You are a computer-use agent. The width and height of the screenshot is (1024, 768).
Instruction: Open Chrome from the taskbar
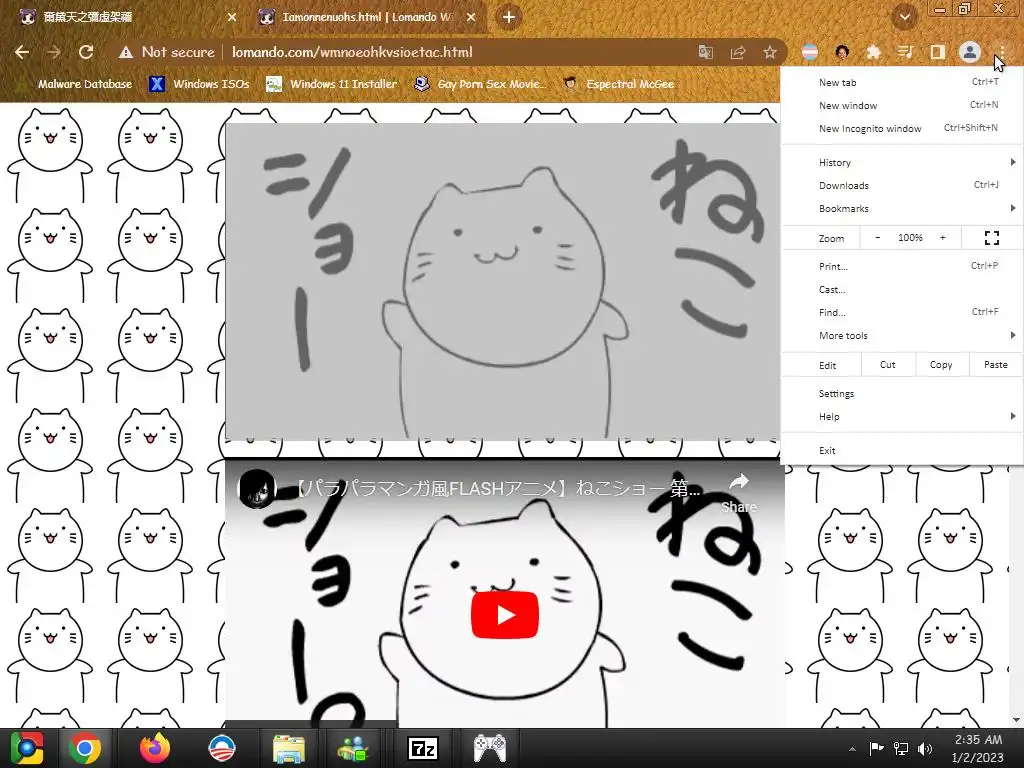(86, 748)
